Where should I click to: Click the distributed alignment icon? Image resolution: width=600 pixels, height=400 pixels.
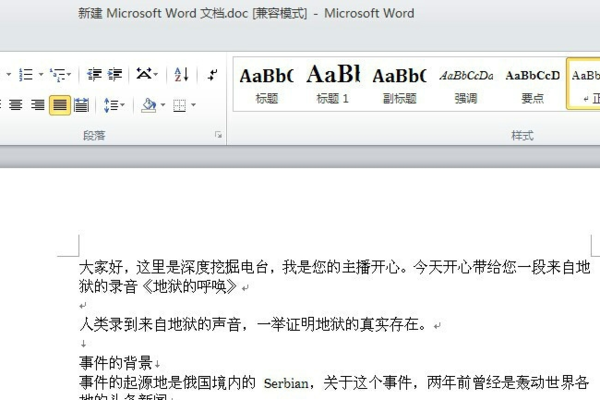tap(81, 105)
